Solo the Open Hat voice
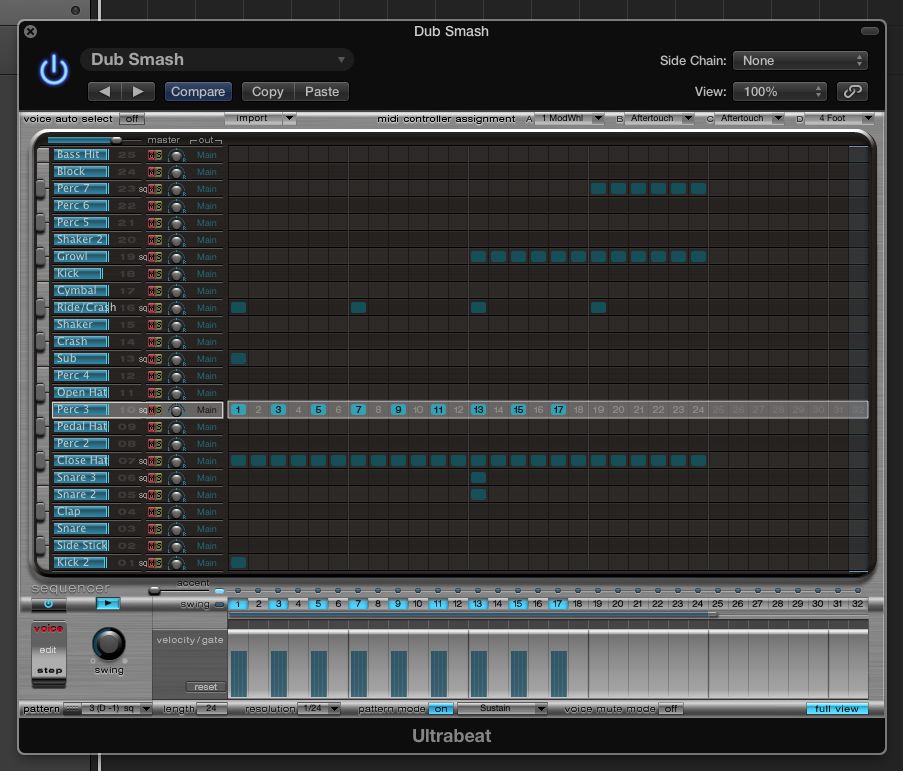 (158, 393)
